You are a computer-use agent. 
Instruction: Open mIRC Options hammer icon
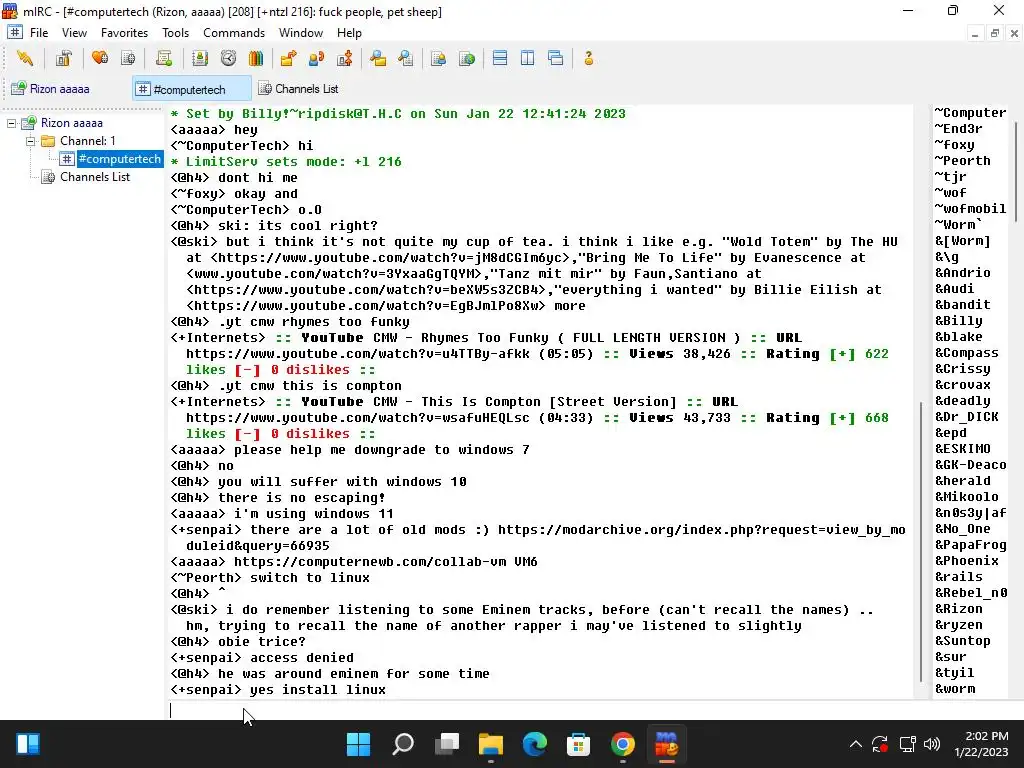tap(63, 59)
